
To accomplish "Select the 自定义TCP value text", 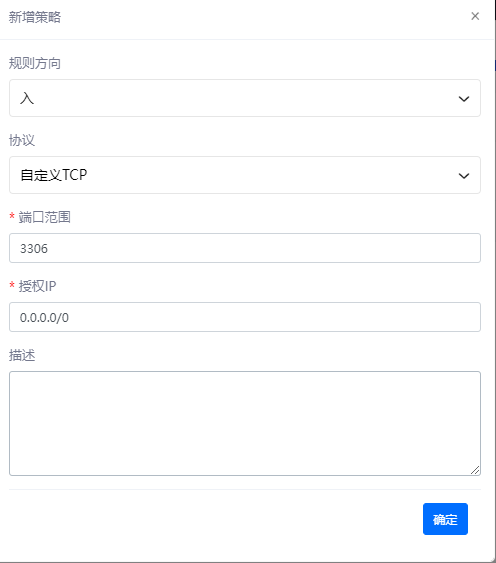I will coord(54,175).
